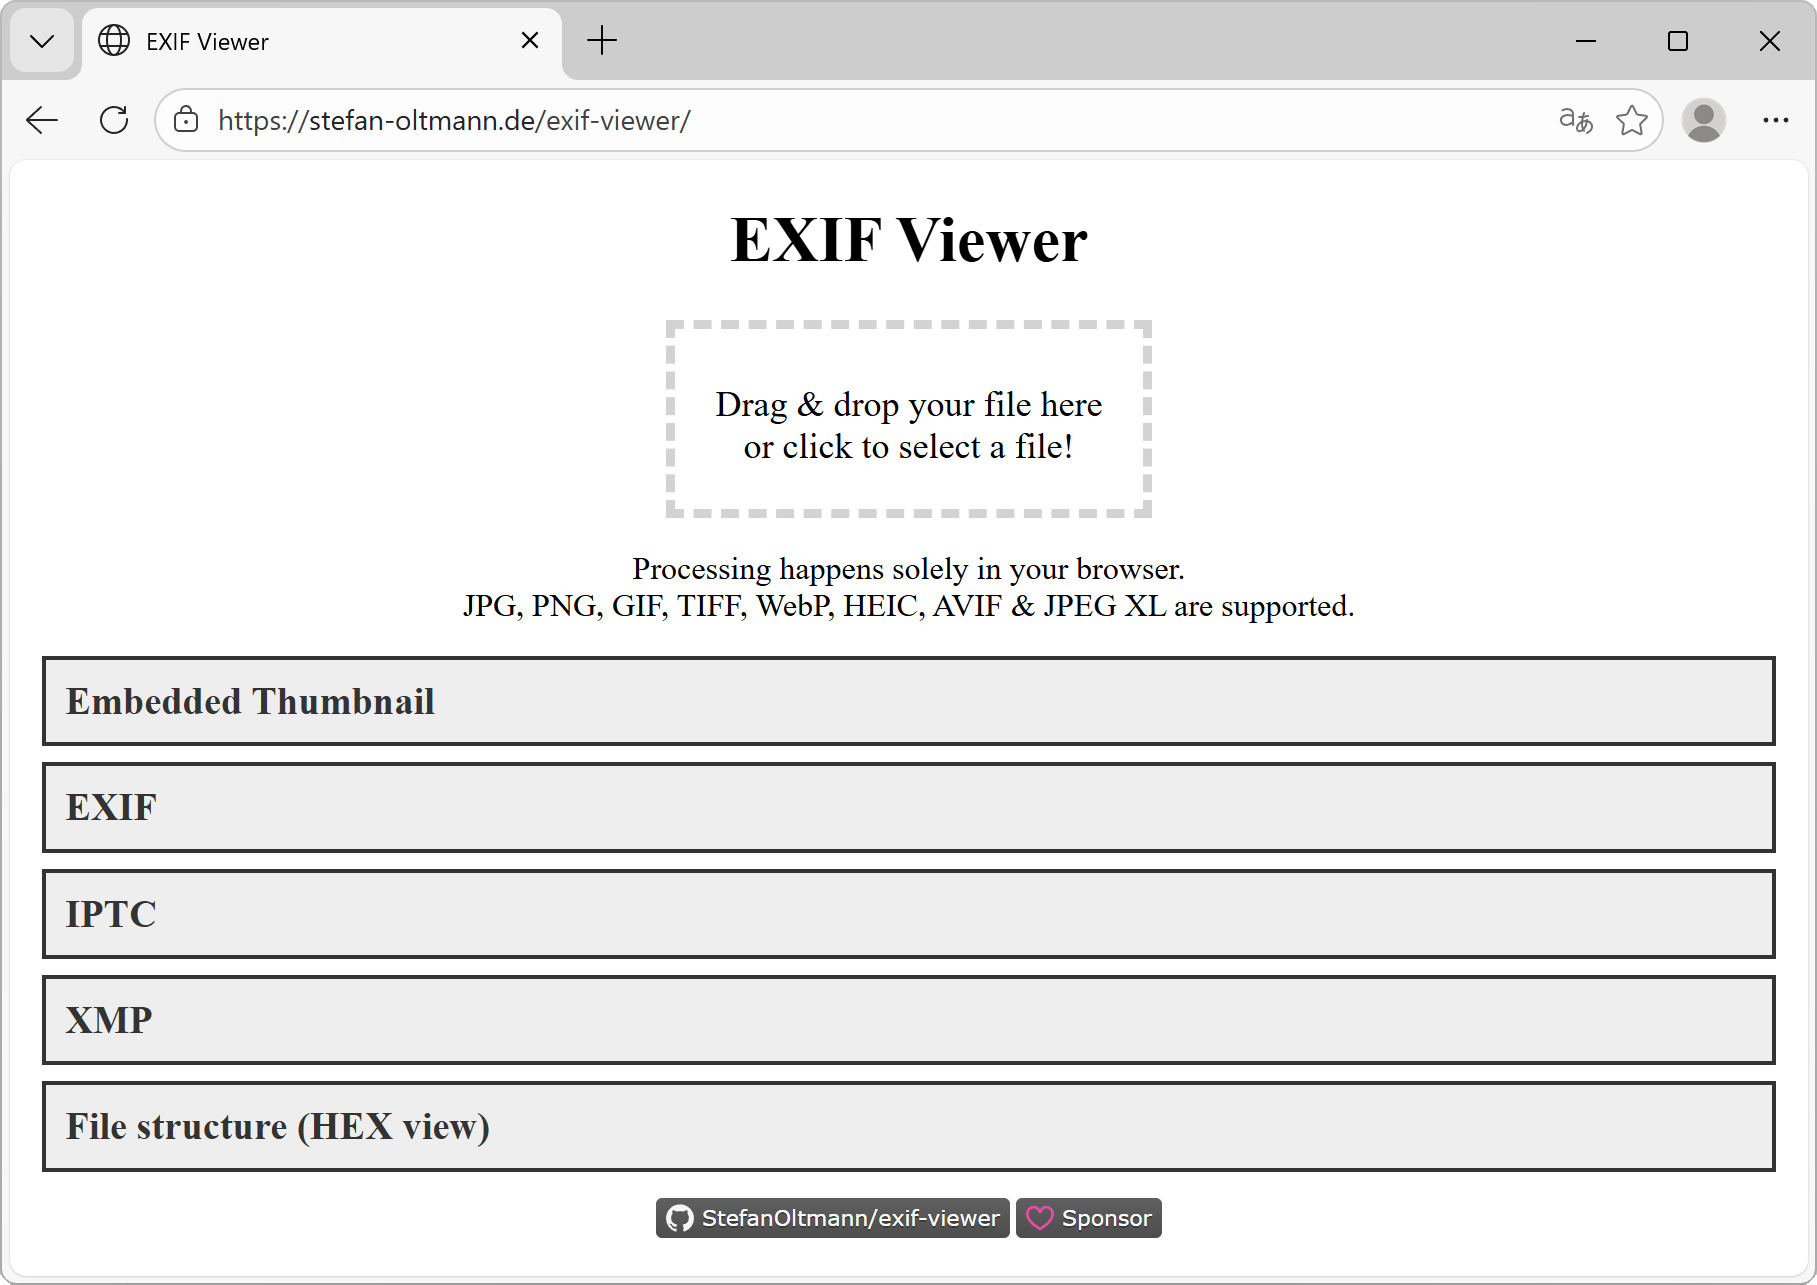This screenshot has width=1817, height=1285.
Task: Reload the page with the refresh icon
Action: [114, 120]
